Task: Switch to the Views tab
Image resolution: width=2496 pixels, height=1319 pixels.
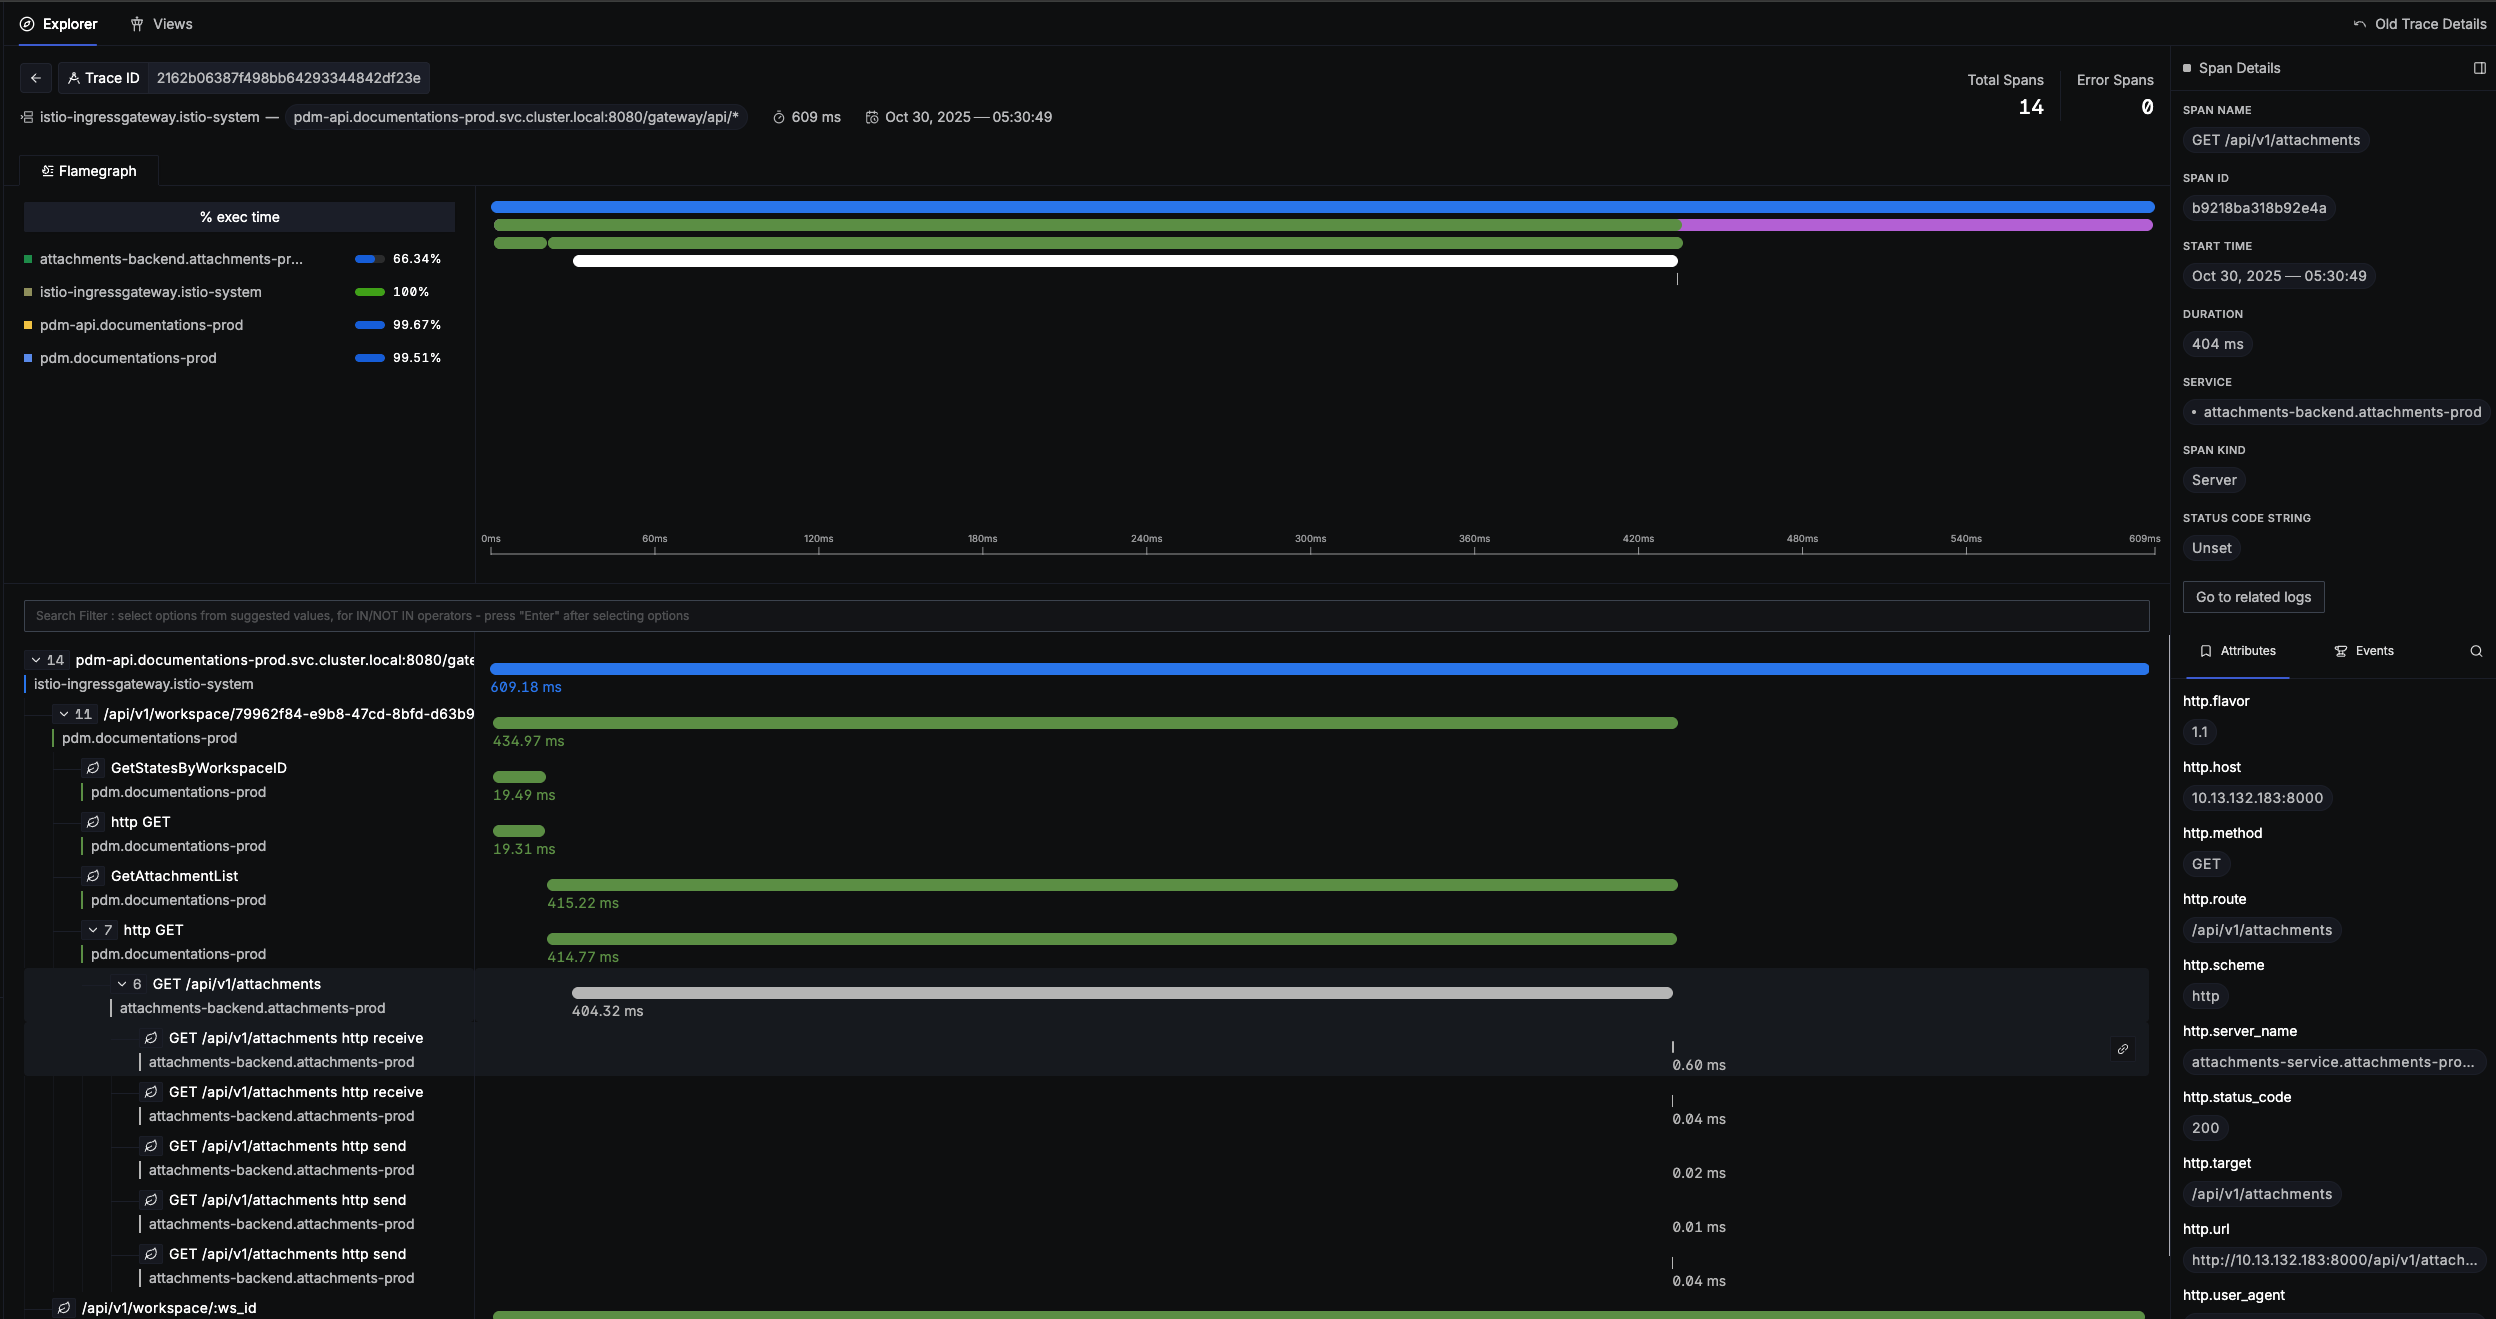Action: tap(161, 24)
